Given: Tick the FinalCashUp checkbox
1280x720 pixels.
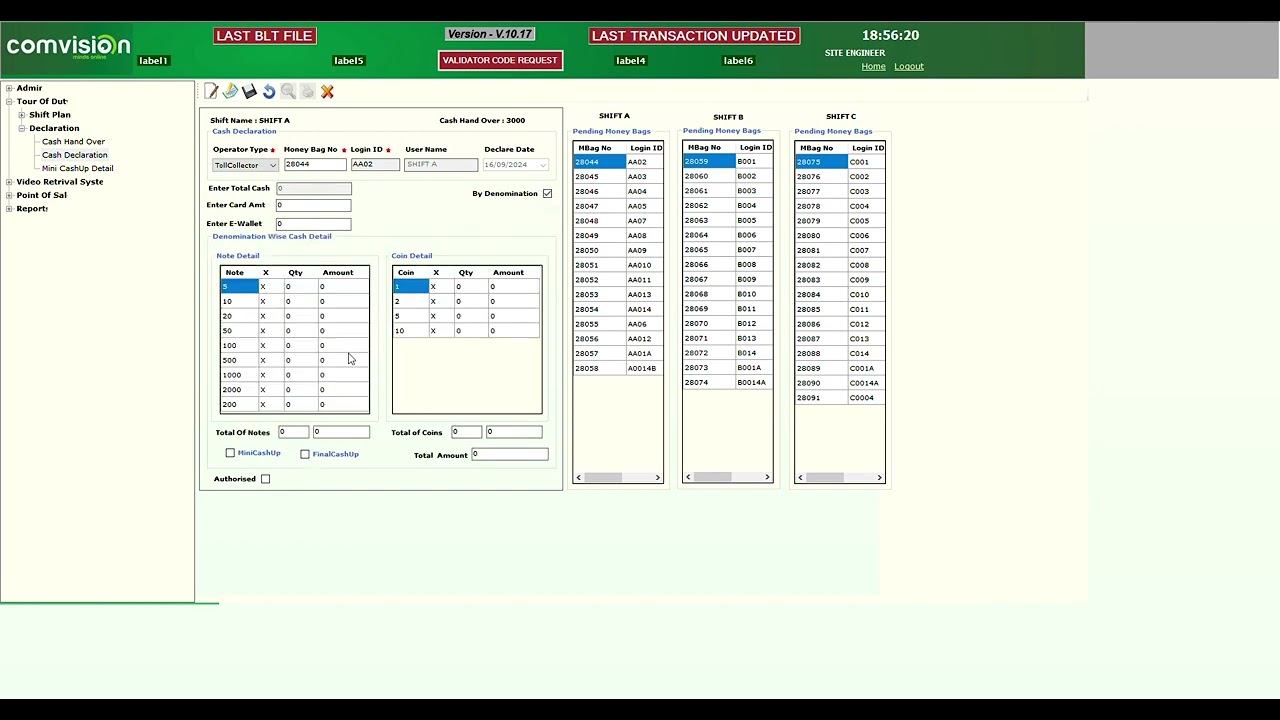Looking at the screenshot, I should [305, 454].
